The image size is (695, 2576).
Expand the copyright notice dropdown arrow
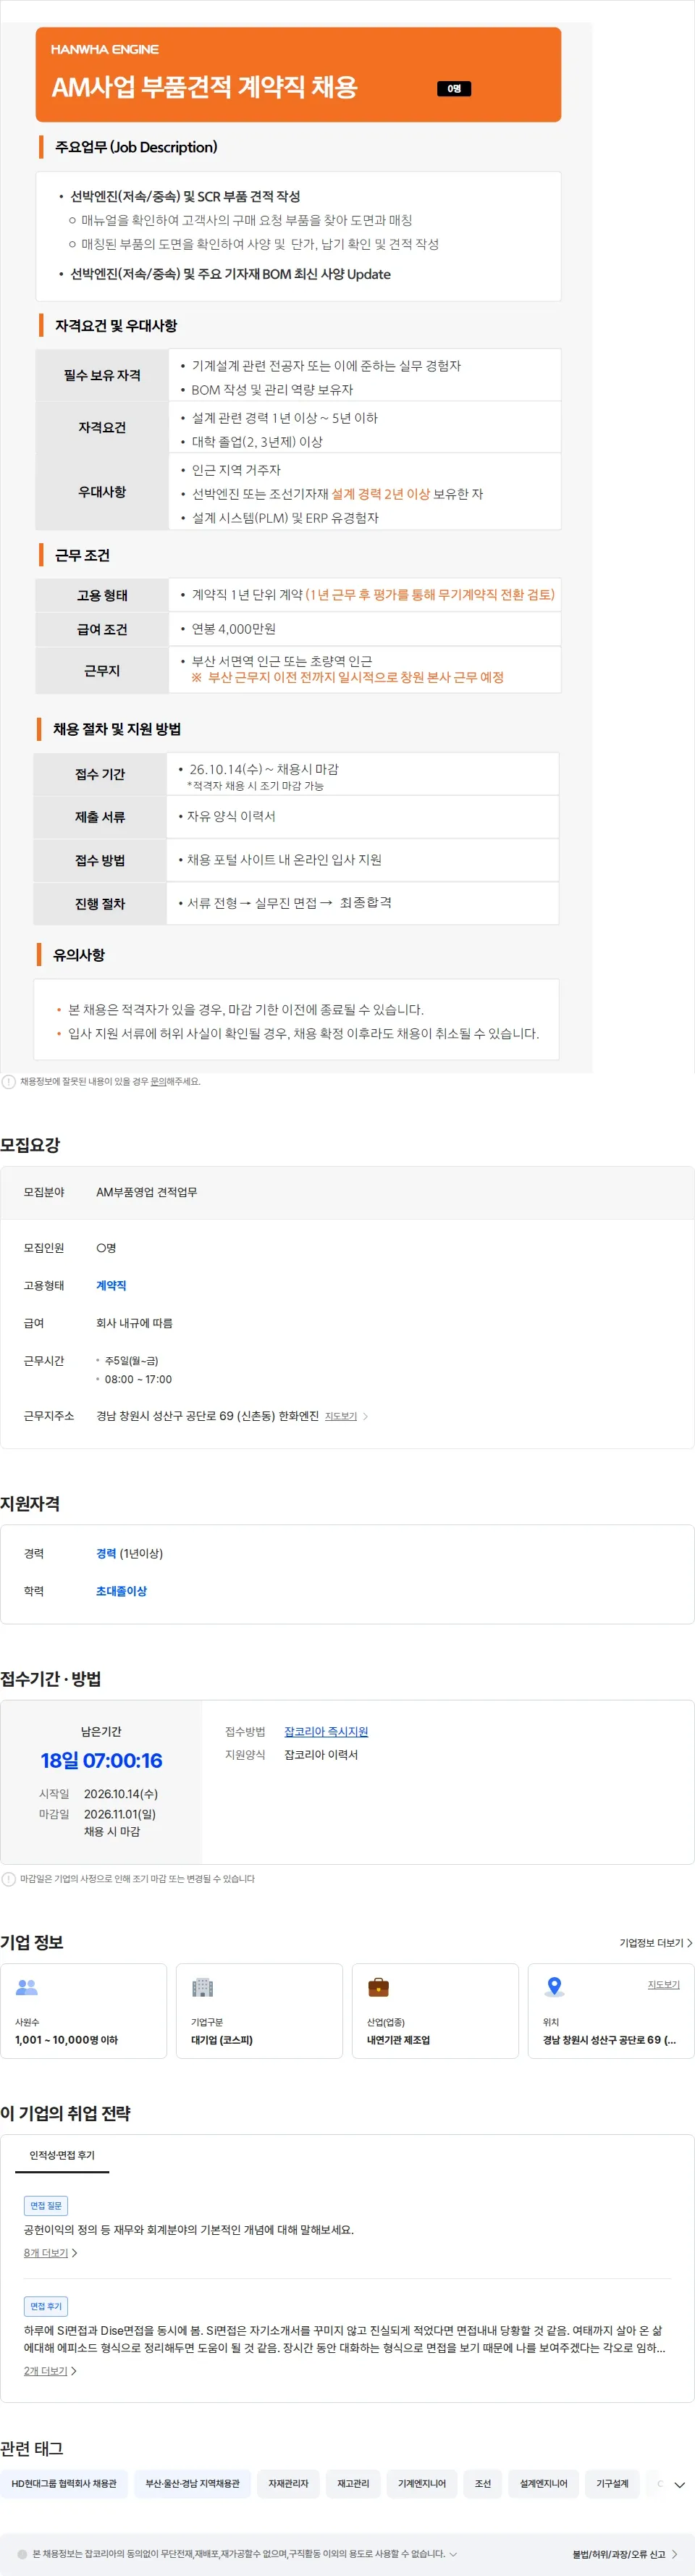[453, 2553]
